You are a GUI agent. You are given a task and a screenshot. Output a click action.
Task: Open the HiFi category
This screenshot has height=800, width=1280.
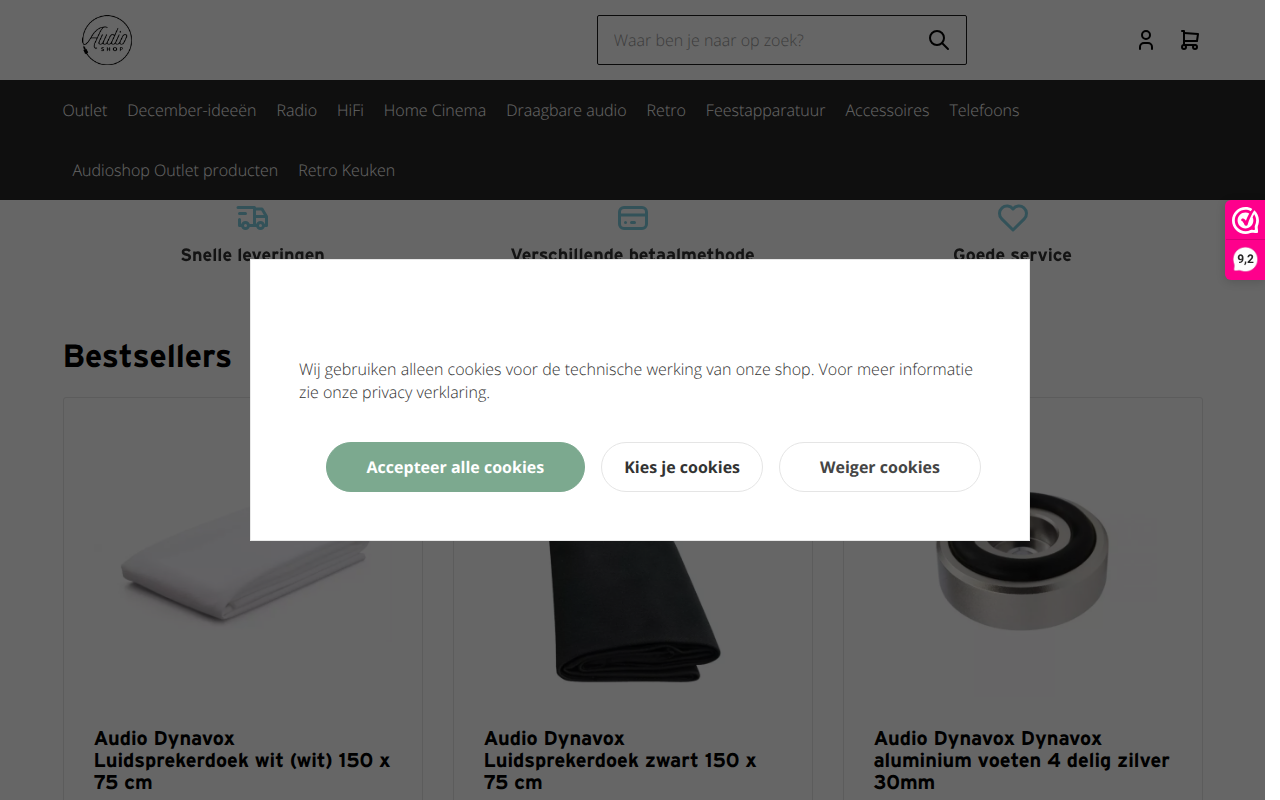coord(350,110)
